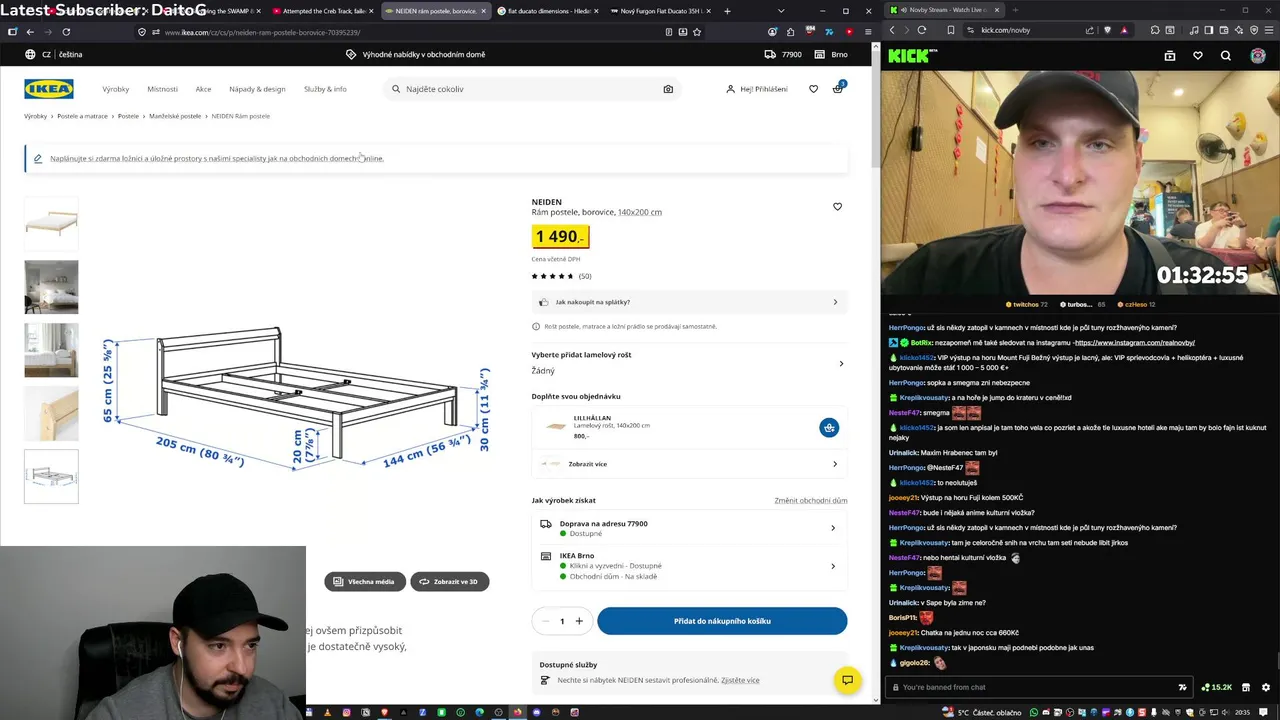Click Všechna média button

tap(364, 581)
